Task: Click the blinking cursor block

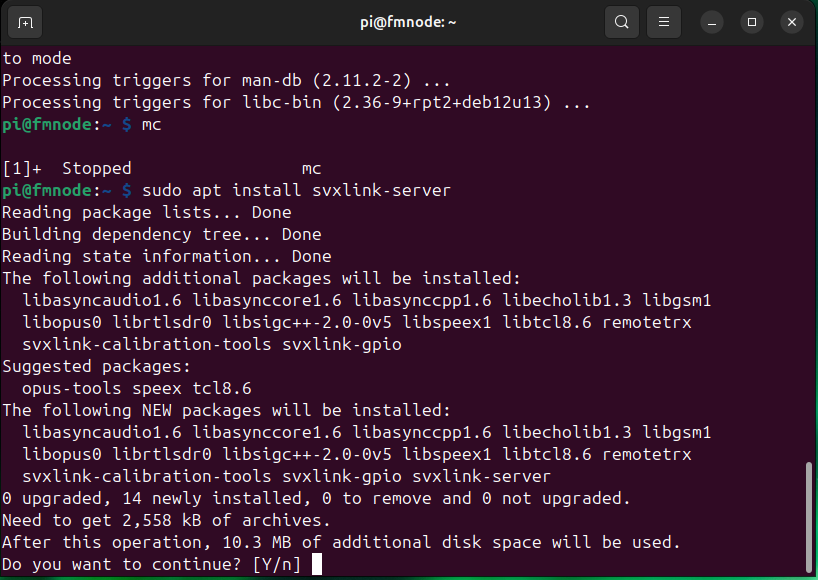Action: pos(317,564)
